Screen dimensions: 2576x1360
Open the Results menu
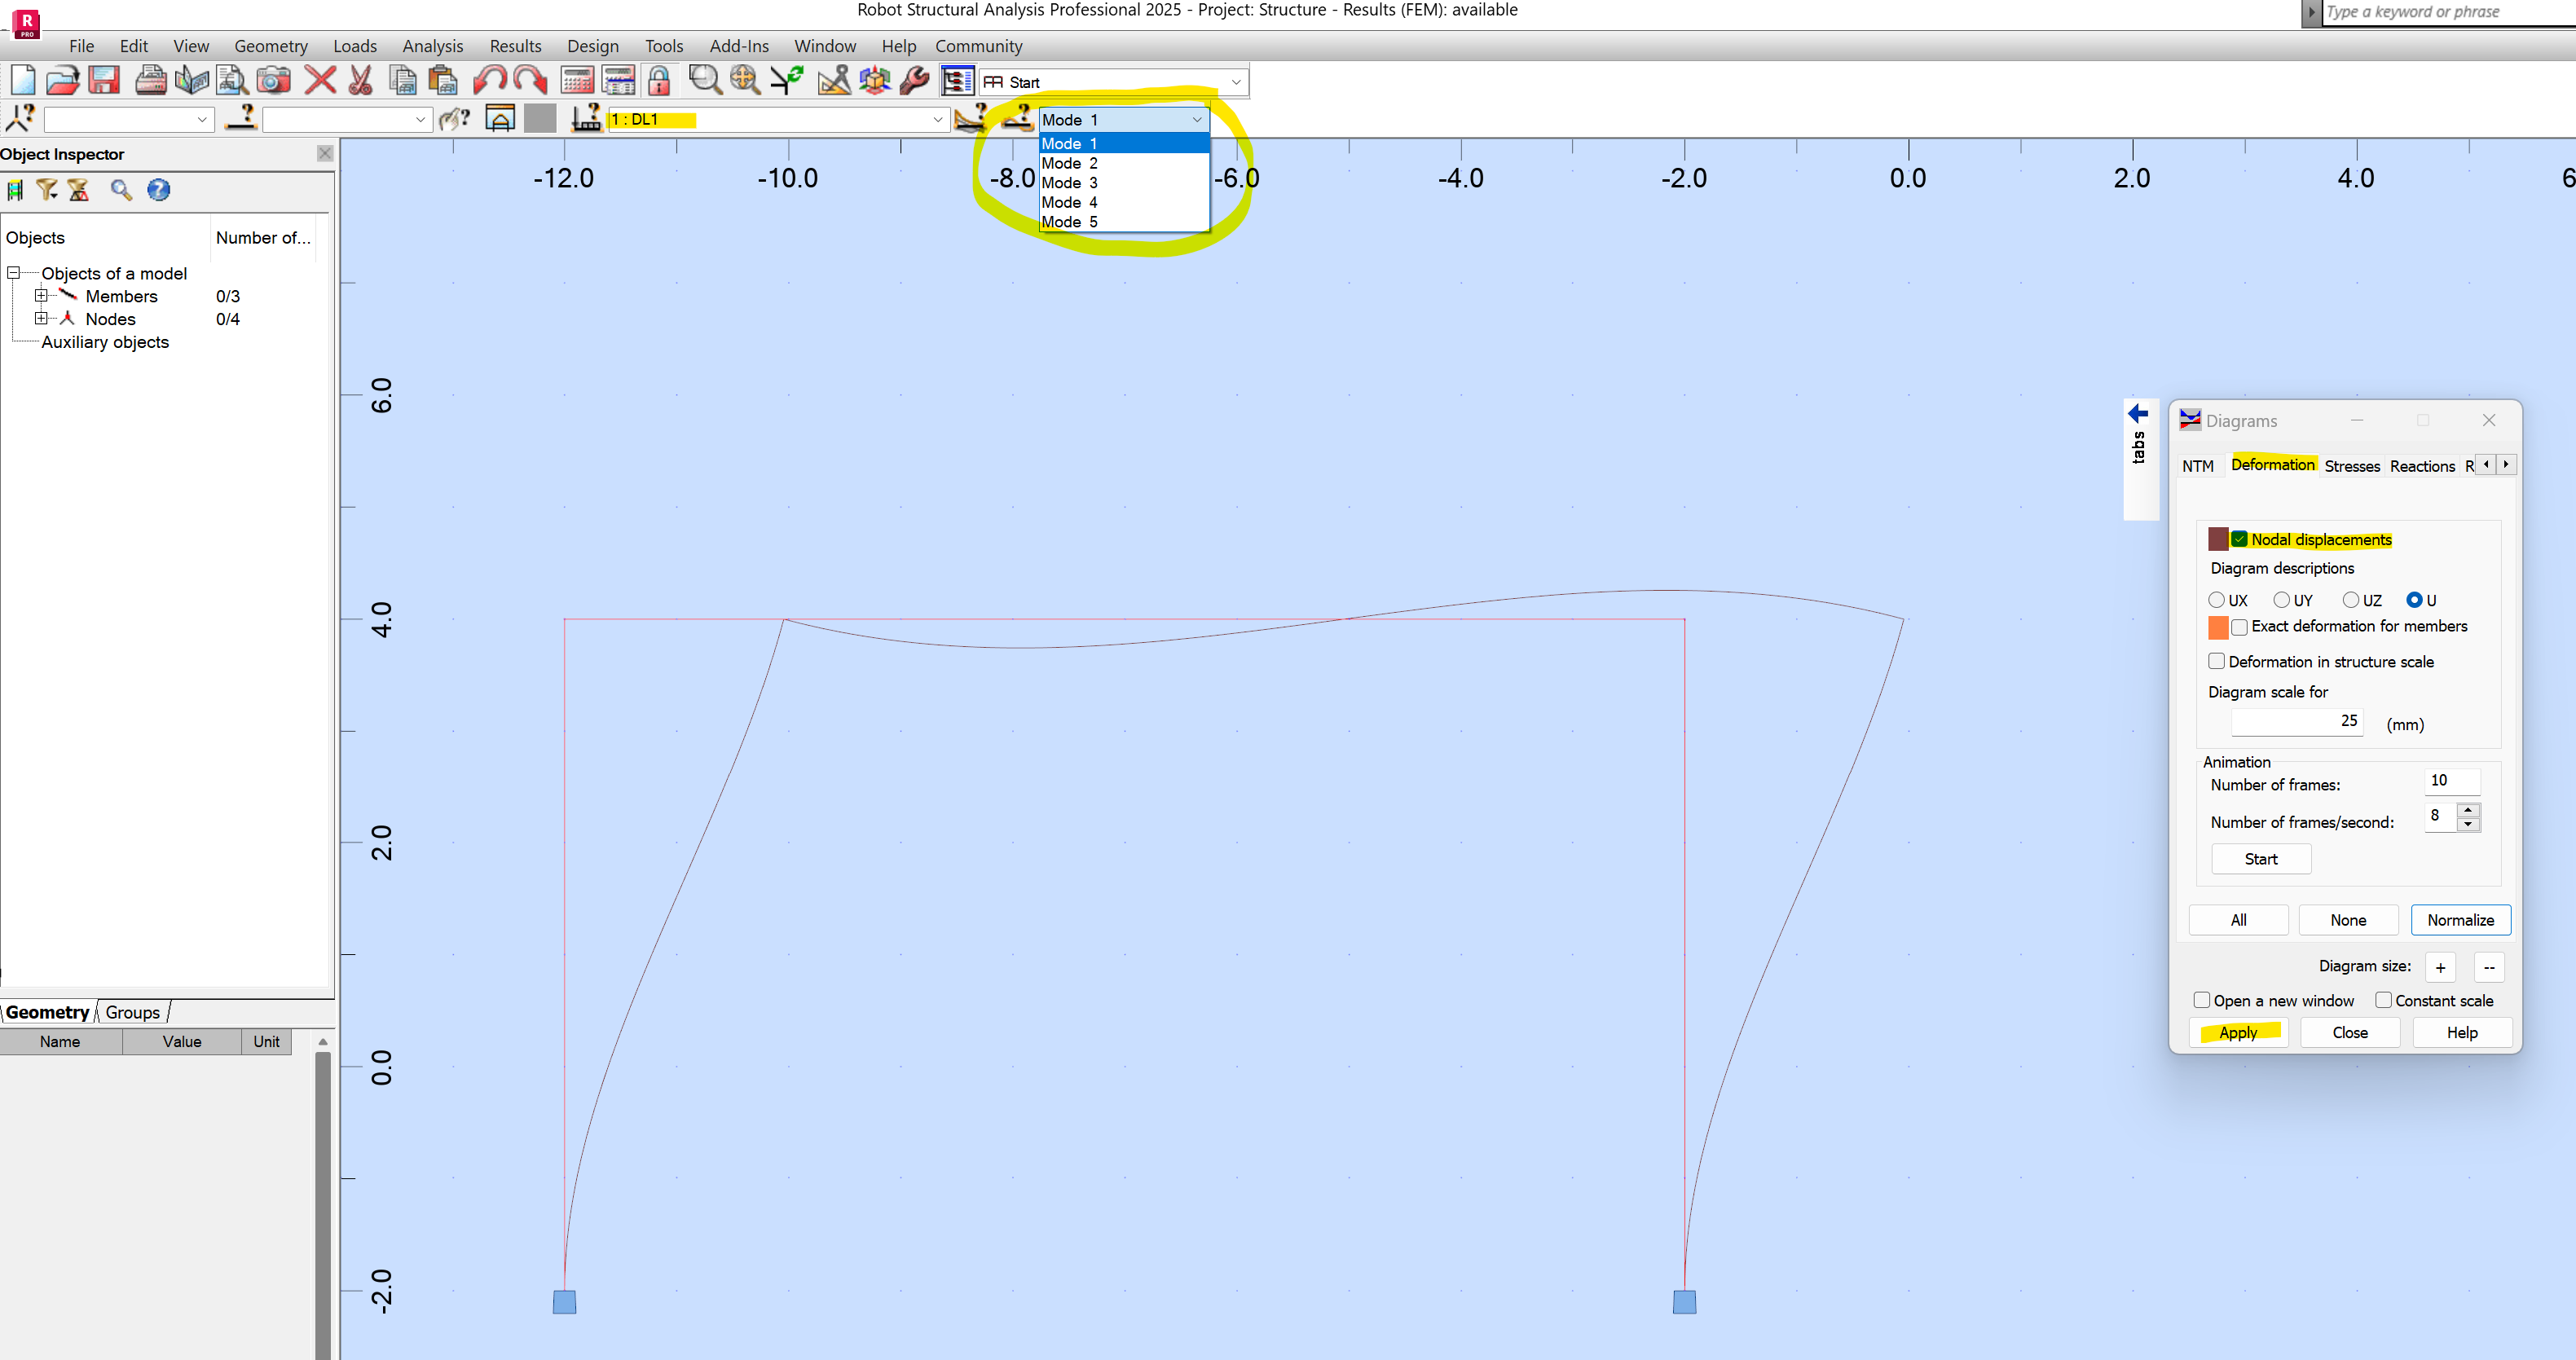click(515, 46)
